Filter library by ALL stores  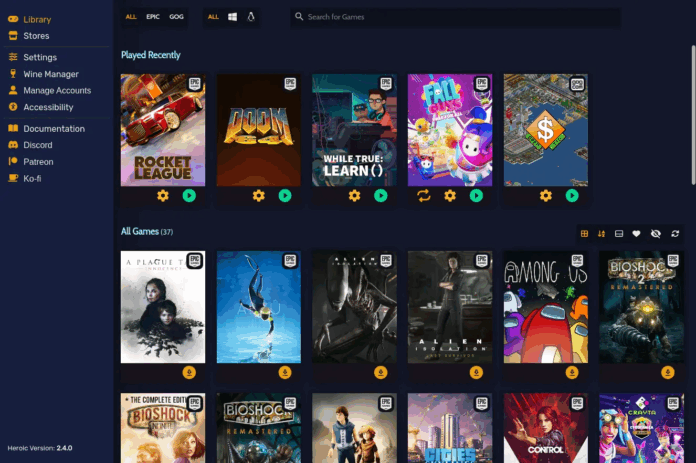point(131,17)
